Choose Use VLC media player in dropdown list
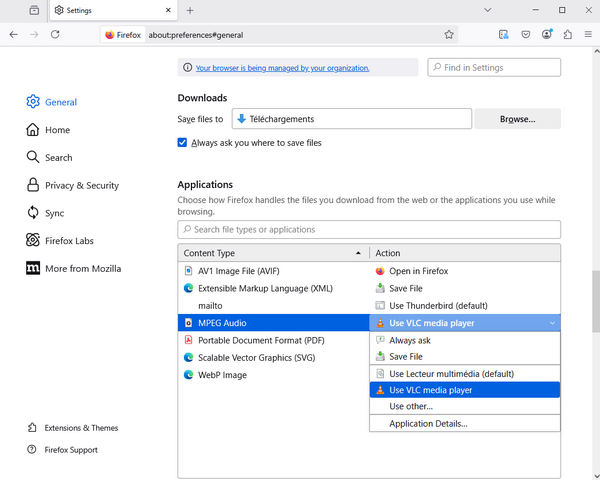The height and width of the screenshot is (480, 600). [x=465, y=390]
